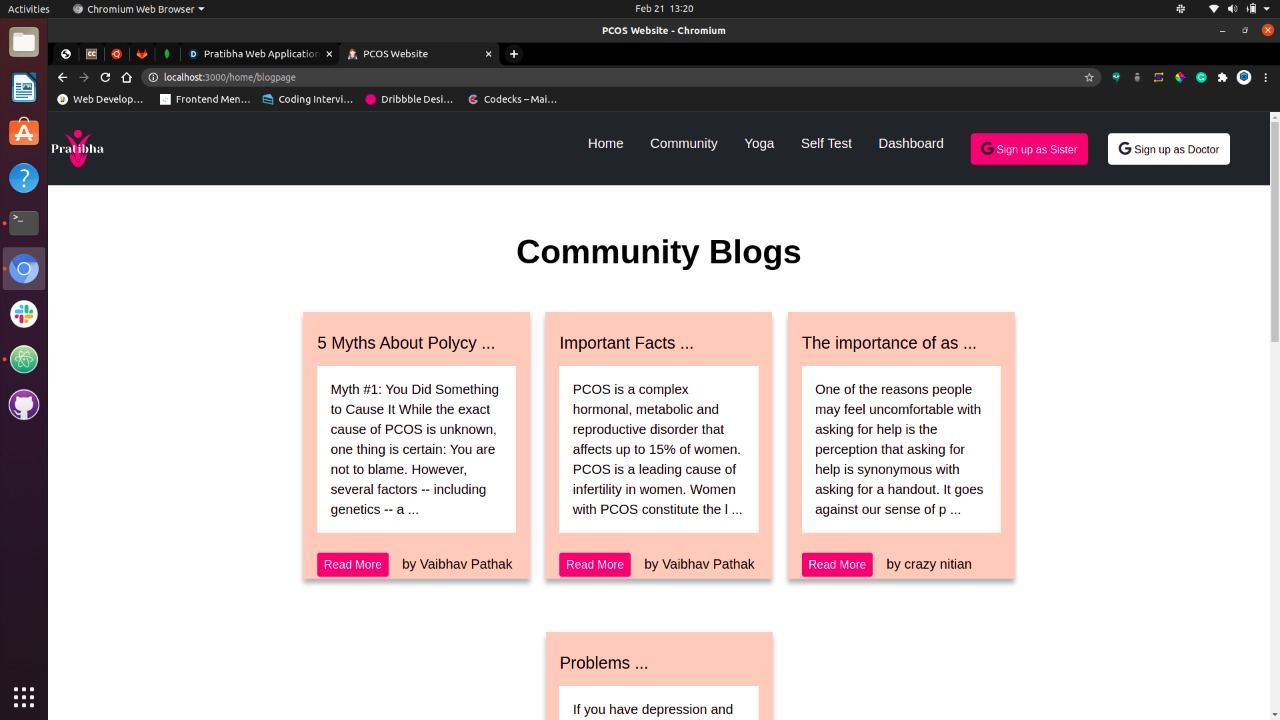Click the address bar URL field

[x=620, y=77]
